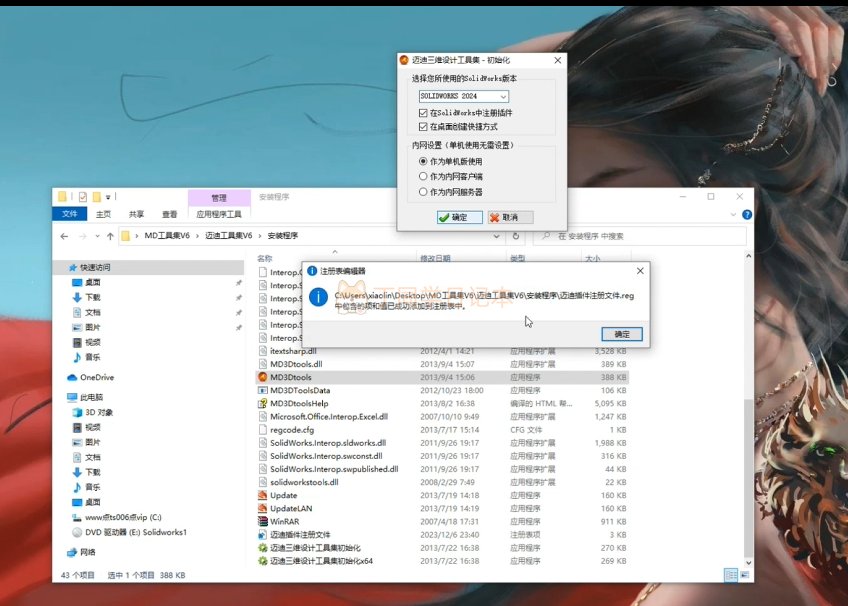Click the WinRAR file icon

point(263,521)
